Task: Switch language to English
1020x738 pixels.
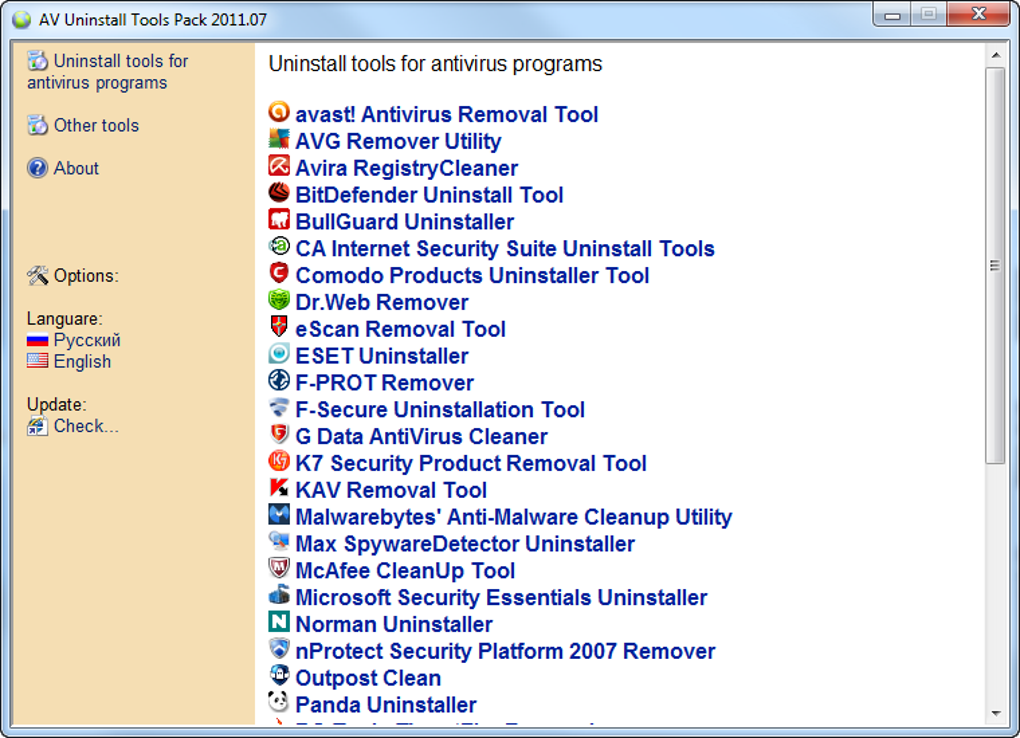Action: pyautogui.click(x=82, y=361)
